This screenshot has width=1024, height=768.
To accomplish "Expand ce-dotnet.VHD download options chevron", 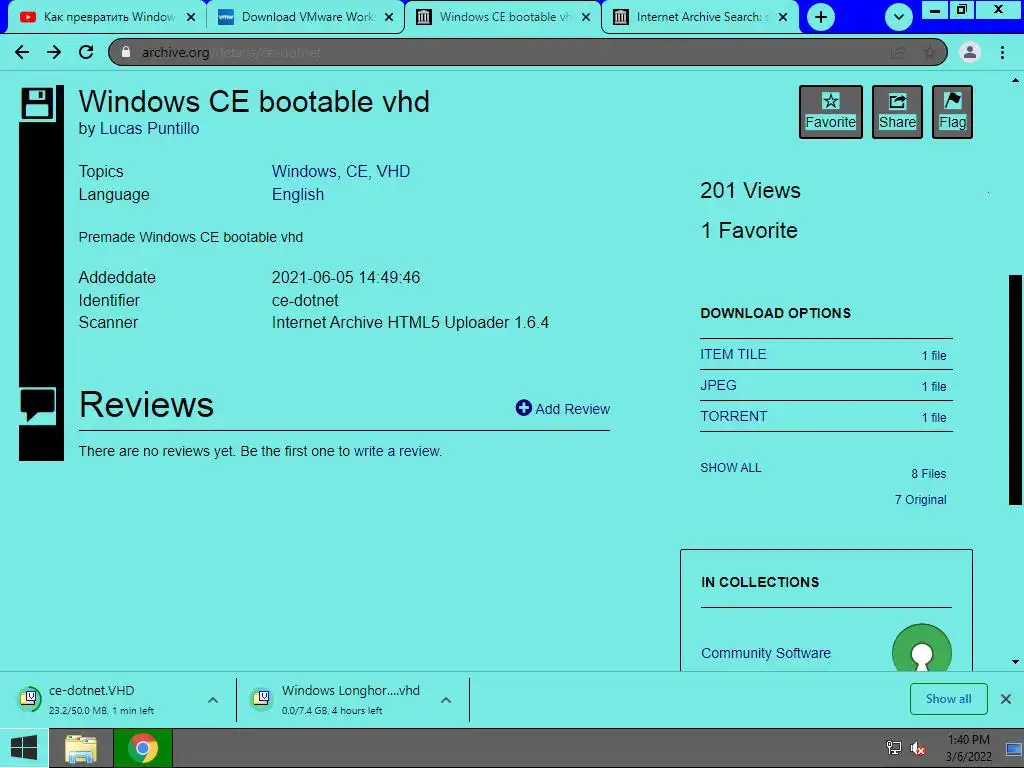I will [213, 700].
